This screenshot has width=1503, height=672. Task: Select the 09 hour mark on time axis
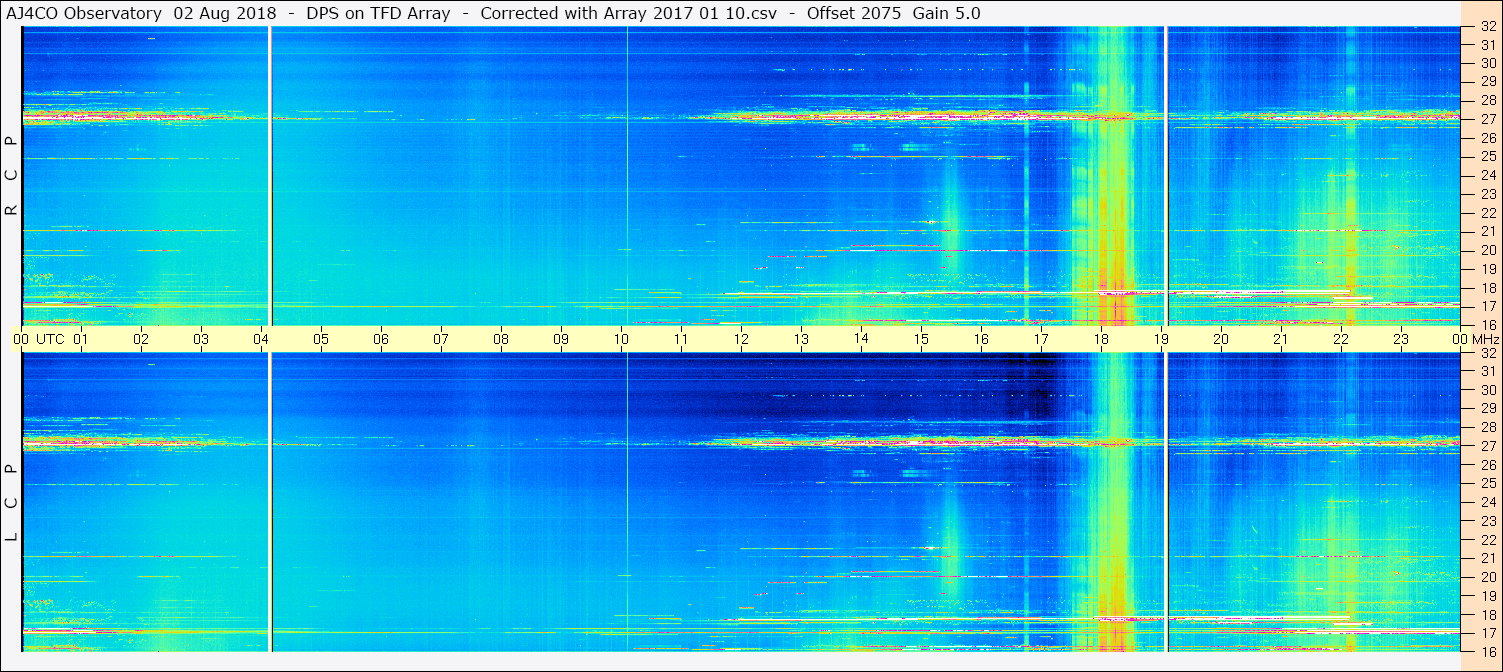coord(561,339)
